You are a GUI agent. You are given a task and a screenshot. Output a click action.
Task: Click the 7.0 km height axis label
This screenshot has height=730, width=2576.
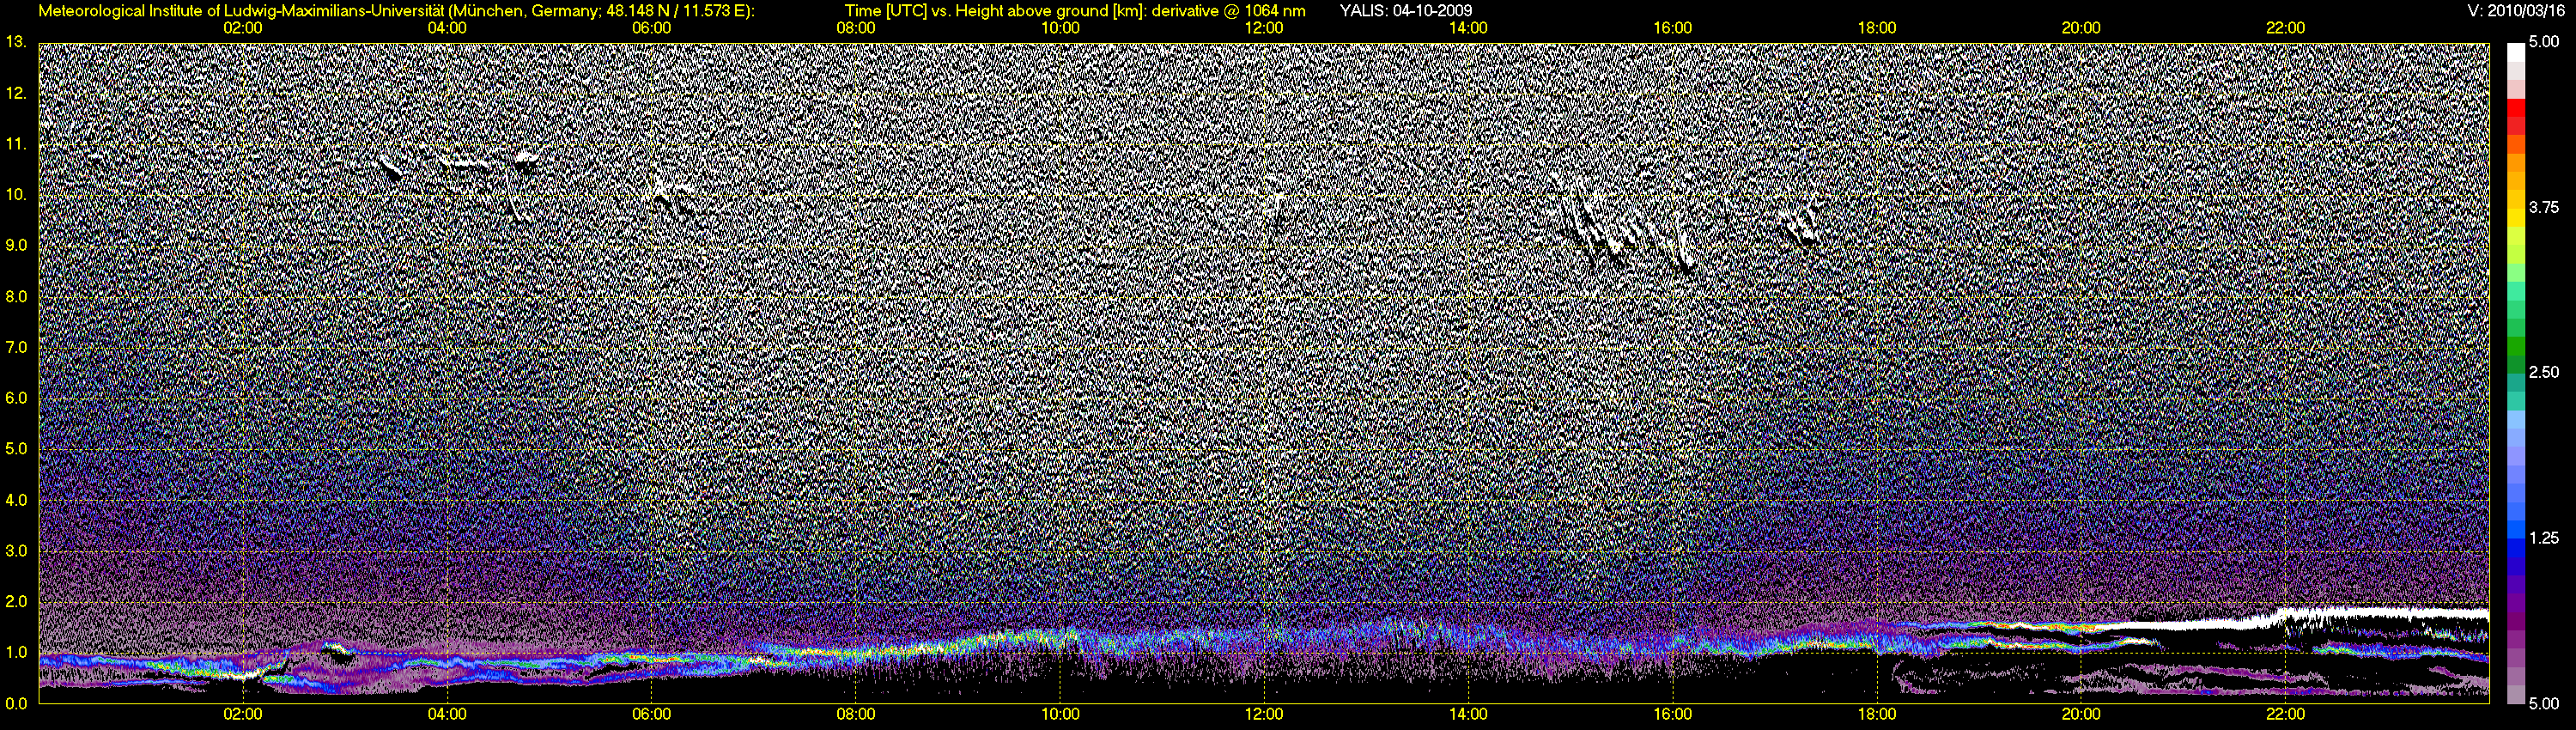tap(15, 347)
